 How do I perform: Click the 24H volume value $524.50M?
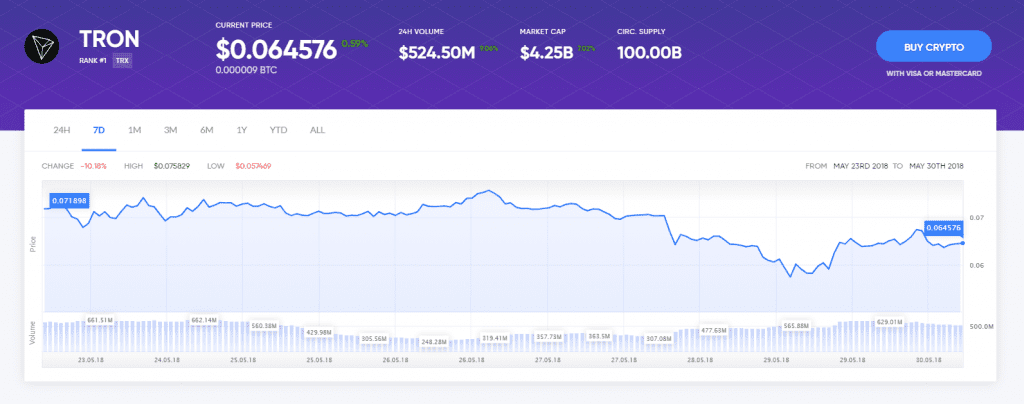coord(437,53)
